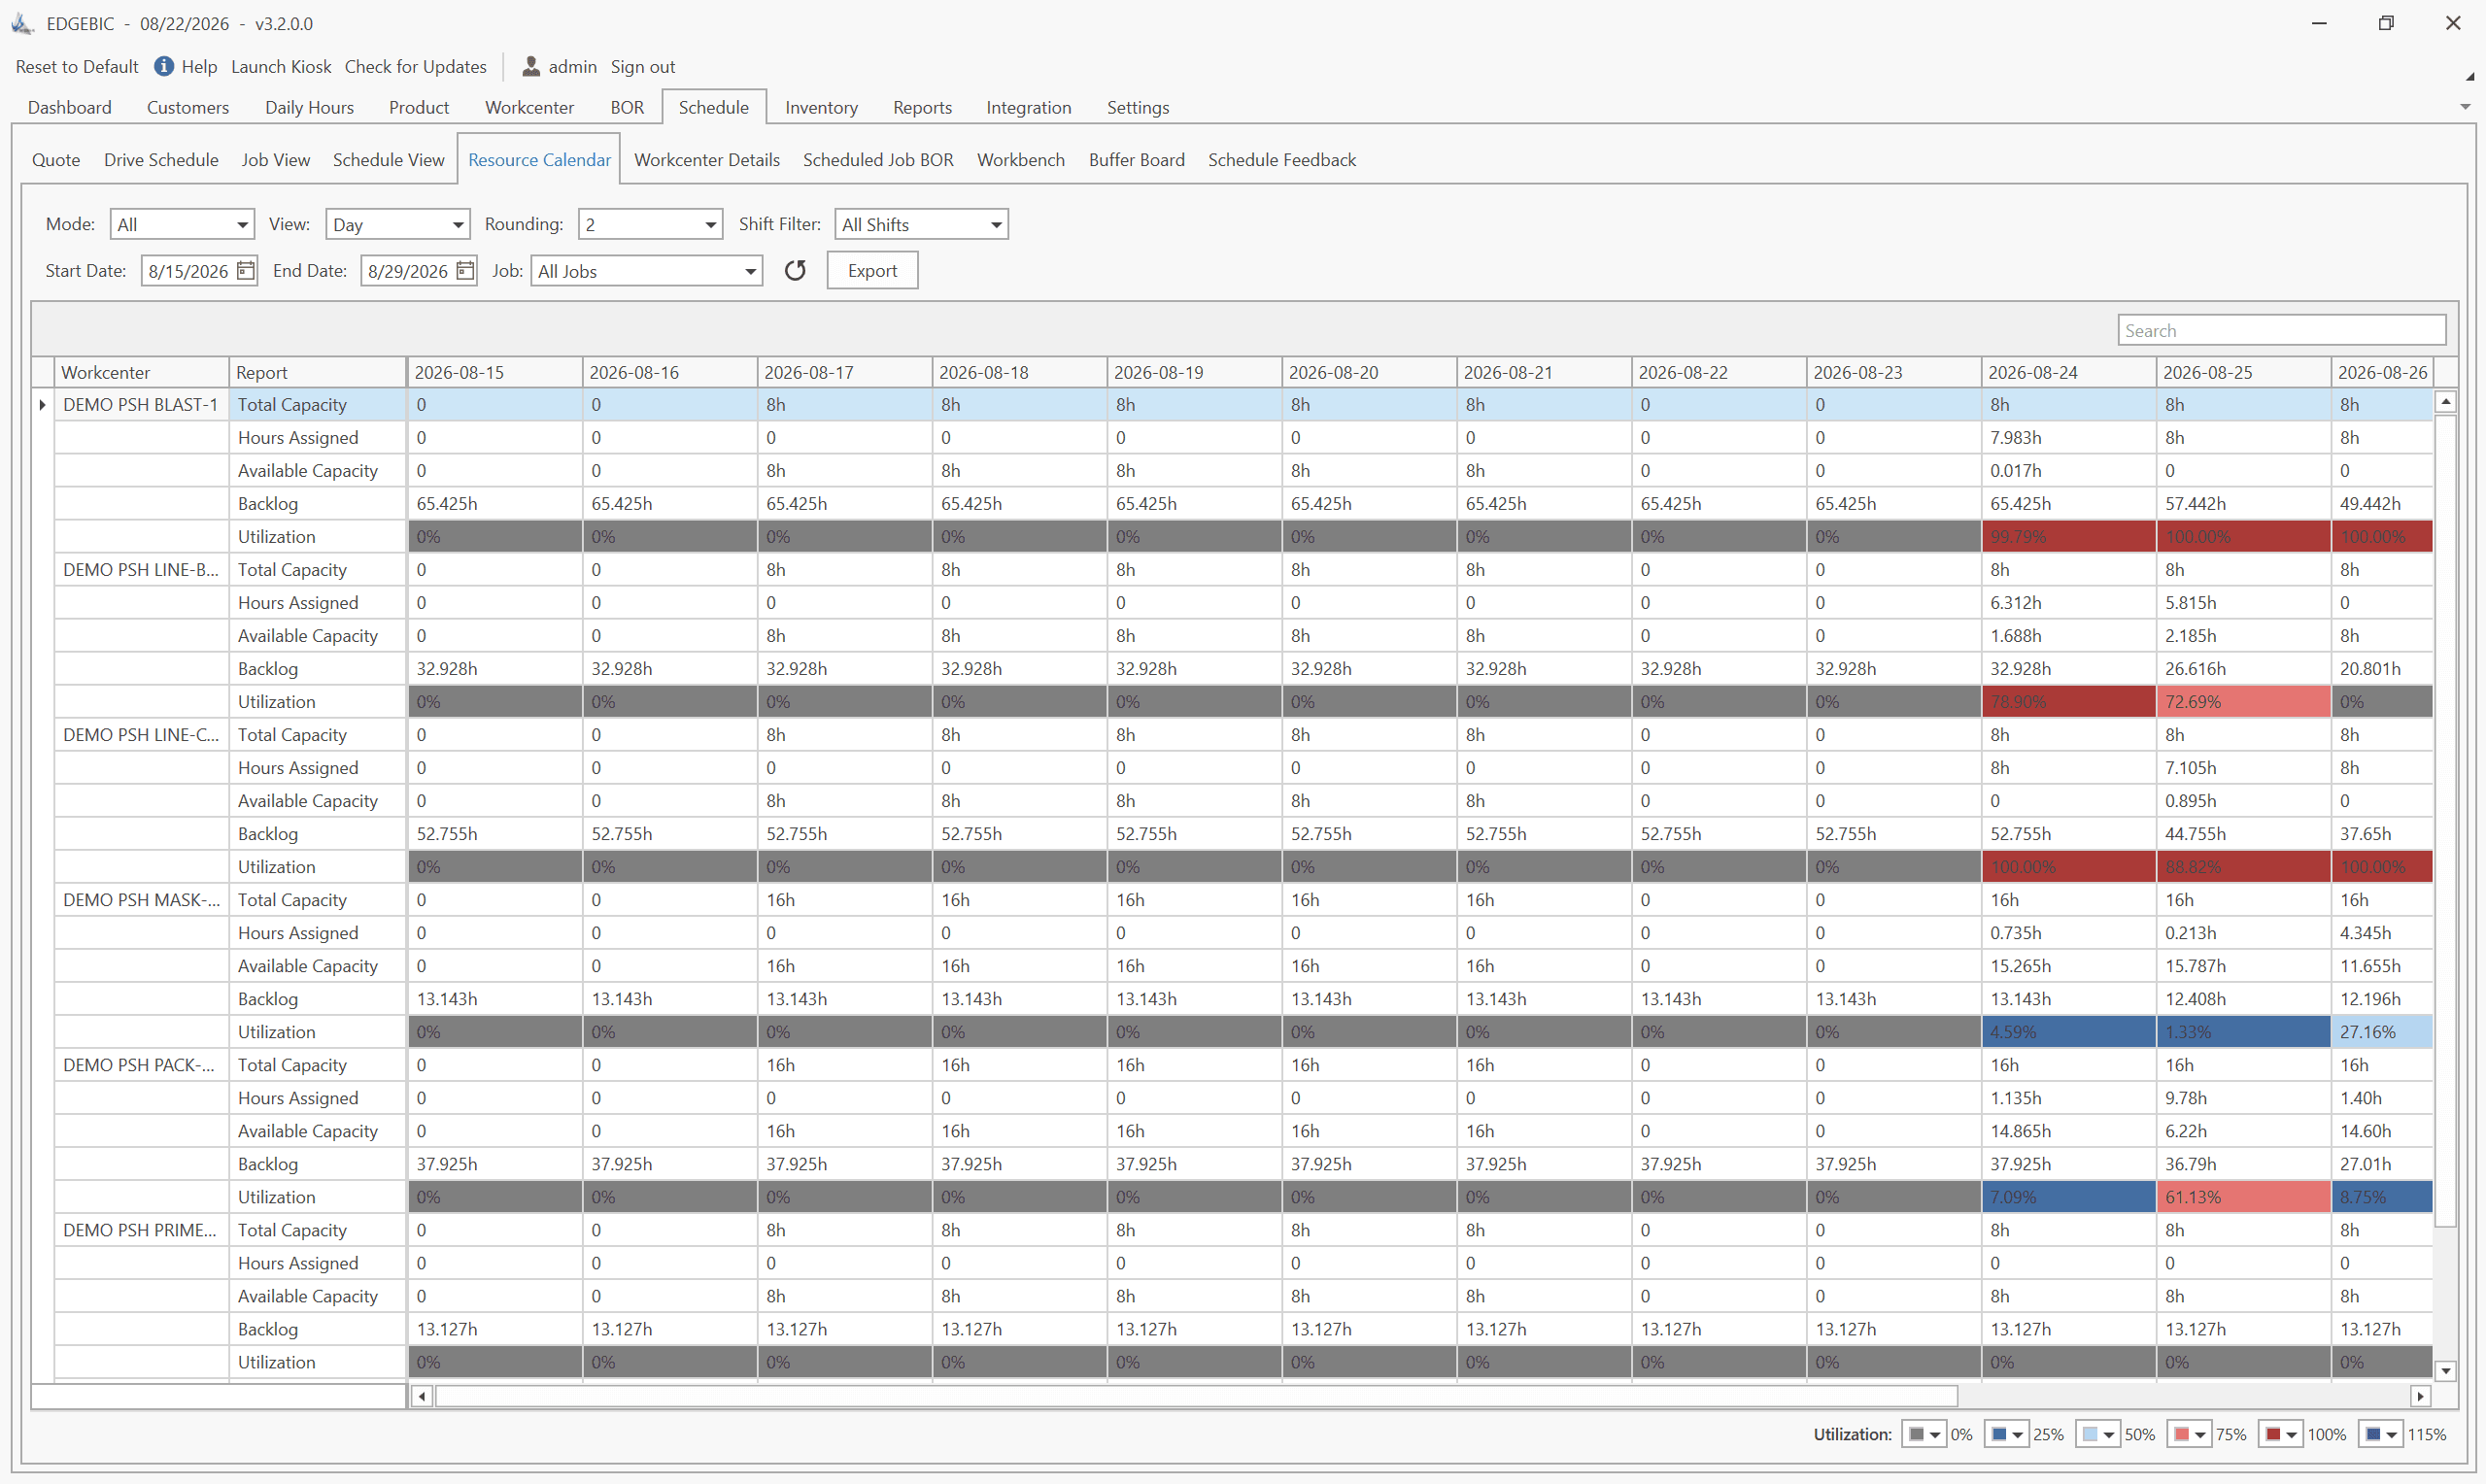Open the Schedule Feedback sub-tab

pyautogui.click(x=1281, y=160)
